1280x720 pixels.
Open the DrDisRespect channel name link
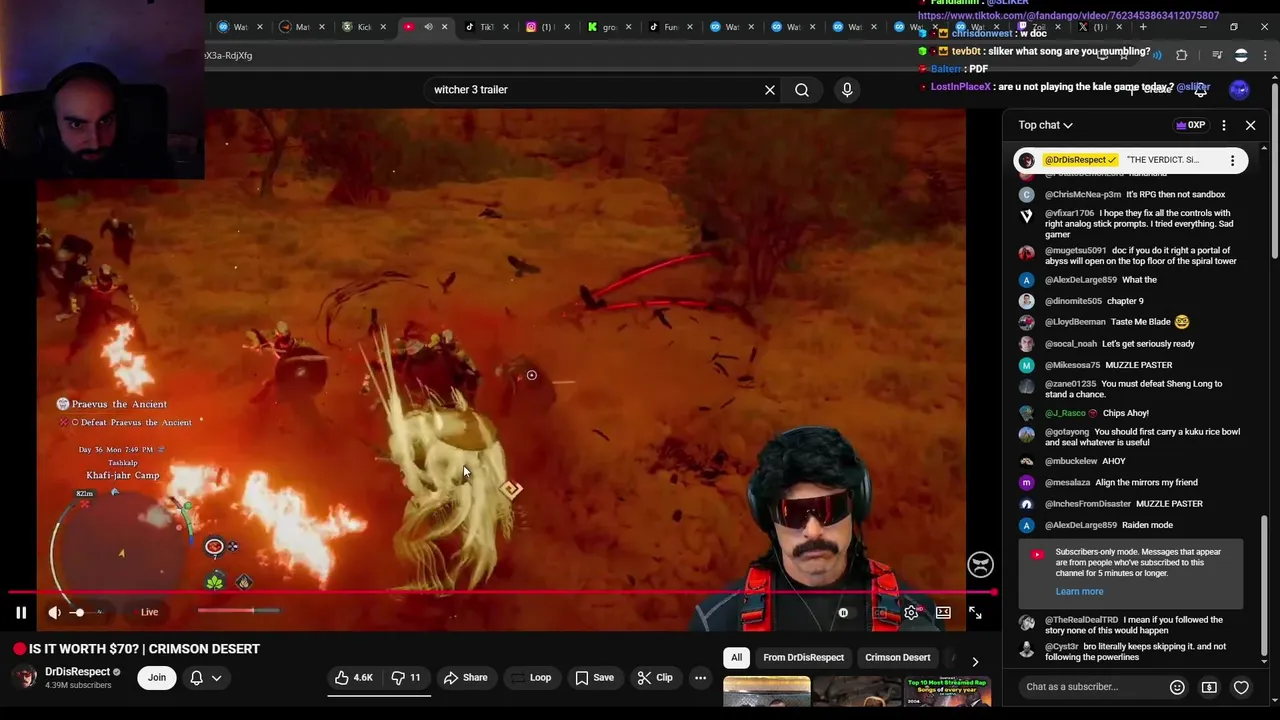pyautogui.click(x=77, y=672)
